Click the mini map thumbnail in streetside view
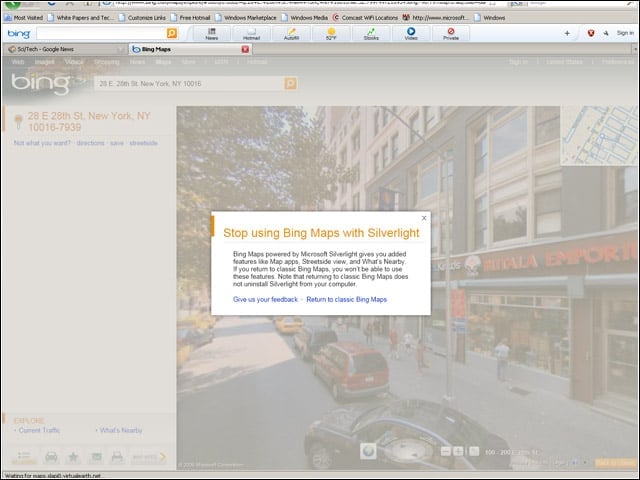640x480 pixels. 600,136
